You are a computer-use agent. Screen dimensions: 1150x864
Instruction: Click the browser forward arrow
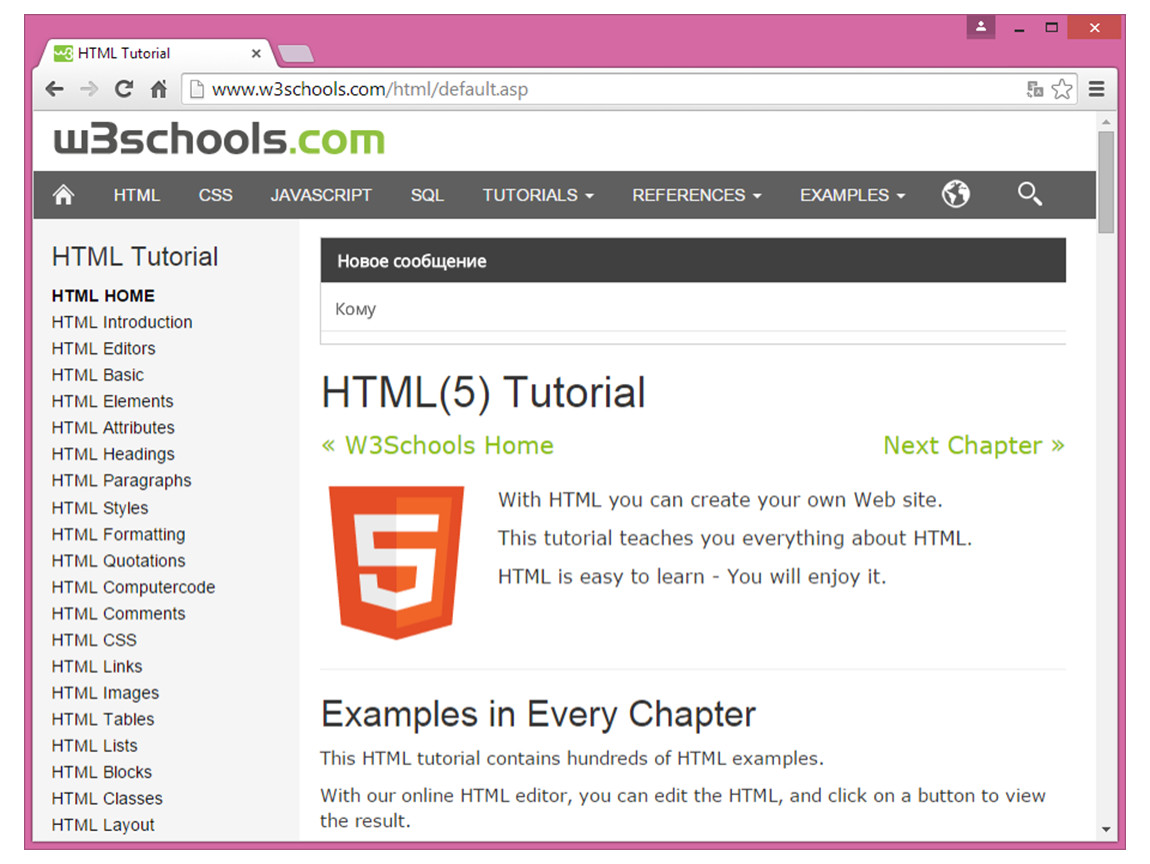coord(89,89)
